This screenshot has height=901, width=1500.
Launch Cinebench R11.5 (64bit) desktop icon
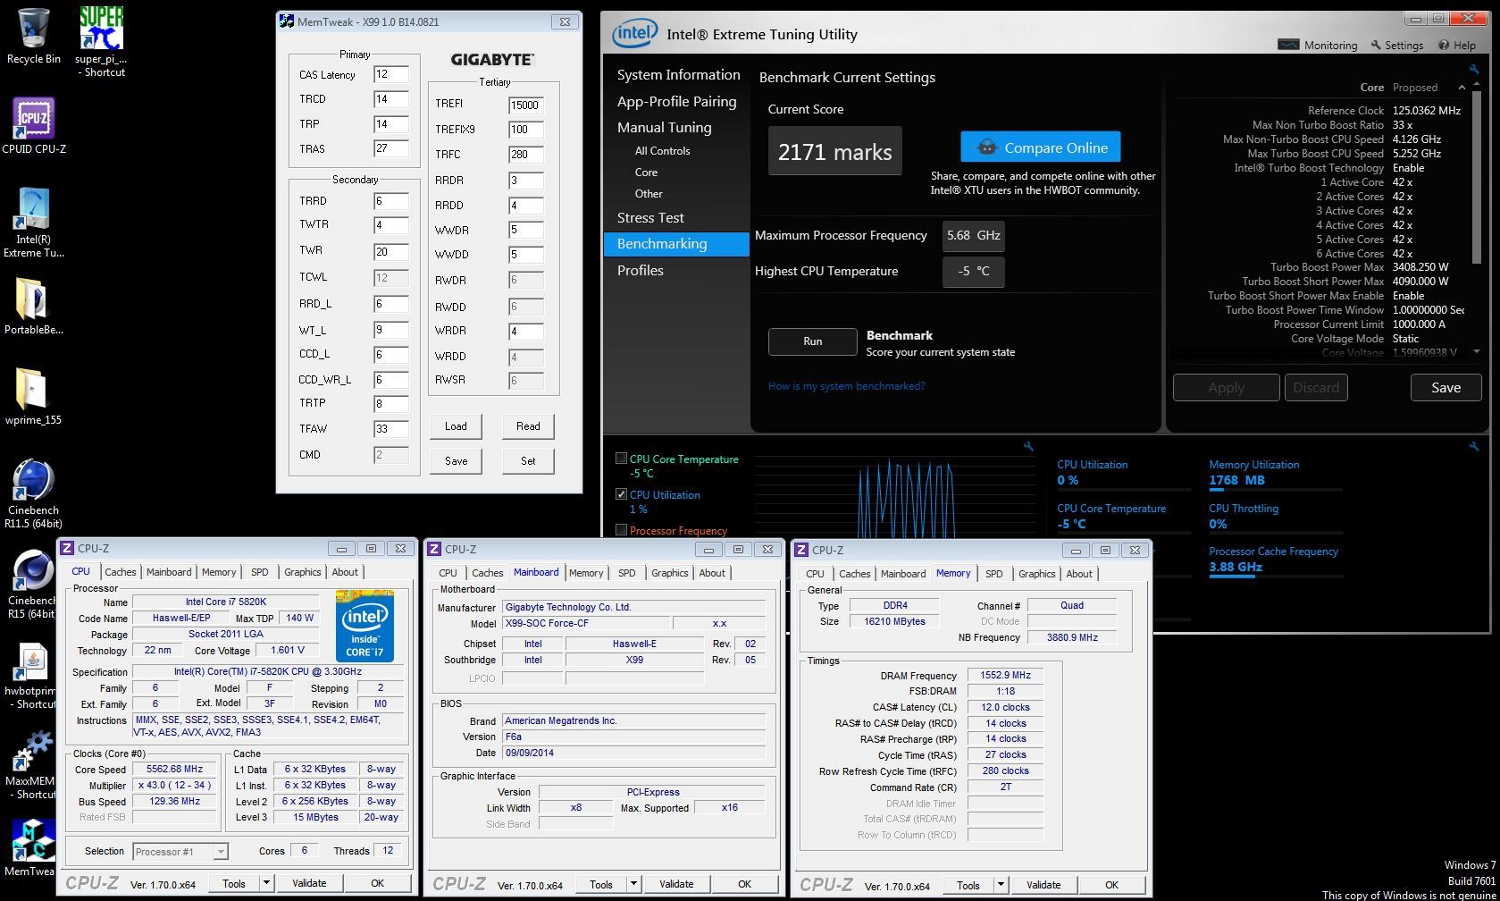tap(33, 480)
